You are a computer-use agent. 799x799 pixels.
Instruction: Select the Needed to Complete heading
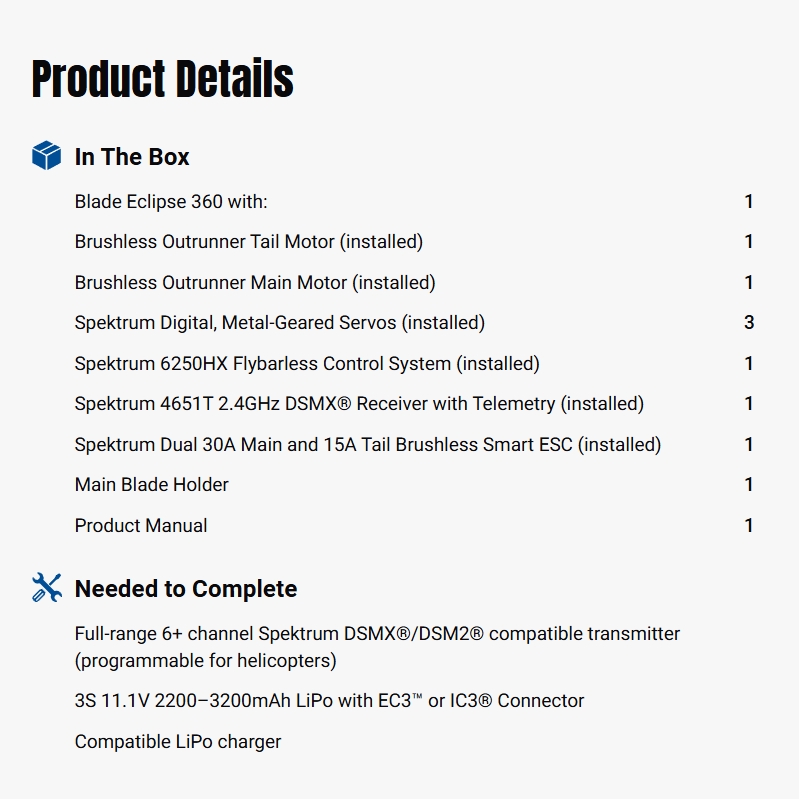[x=186, y=589]
